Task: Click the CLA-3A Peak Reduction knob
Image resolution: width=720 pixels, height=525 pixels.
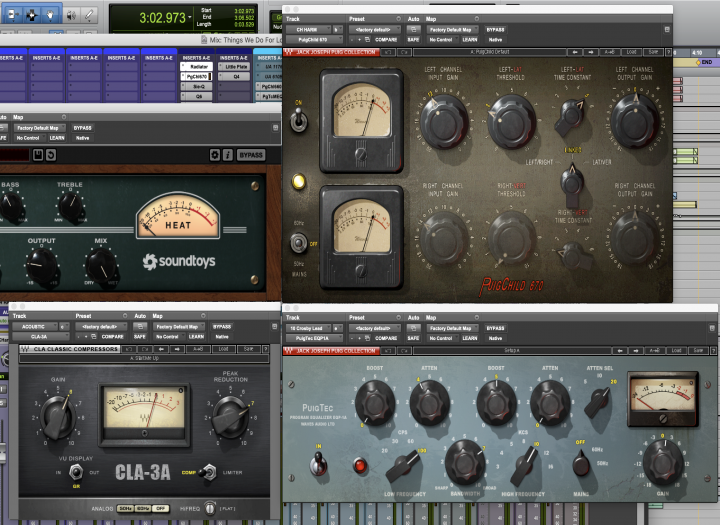Action: pyautogui.click(x=230, y=417)
